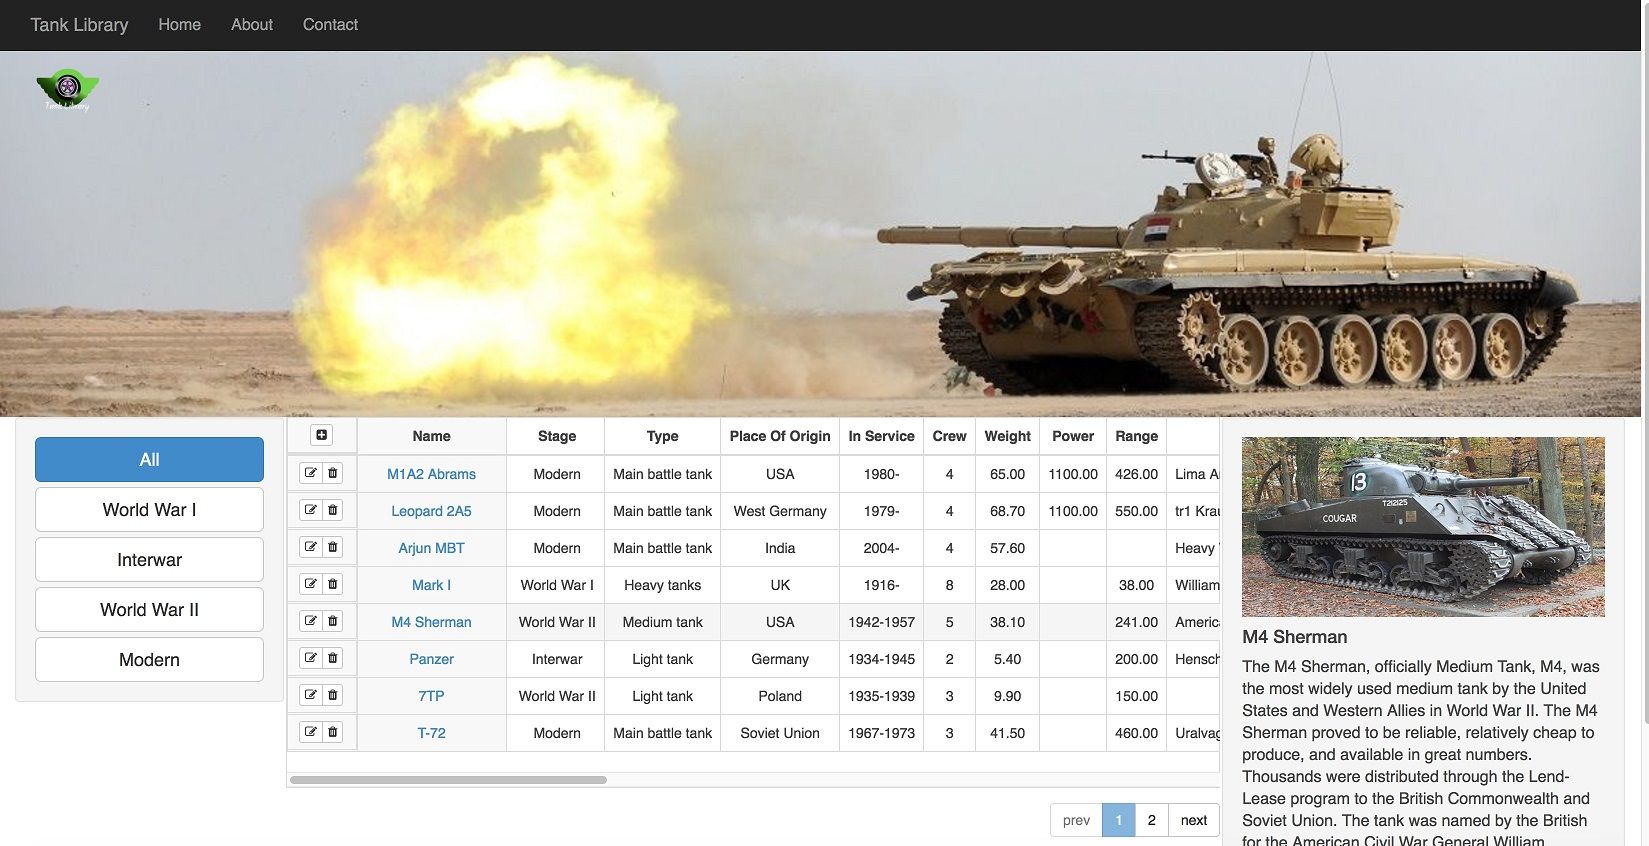Viewport: 1649px width, 846px height.
Task: Select the All stage filter
Action: [x=149, y=460]
